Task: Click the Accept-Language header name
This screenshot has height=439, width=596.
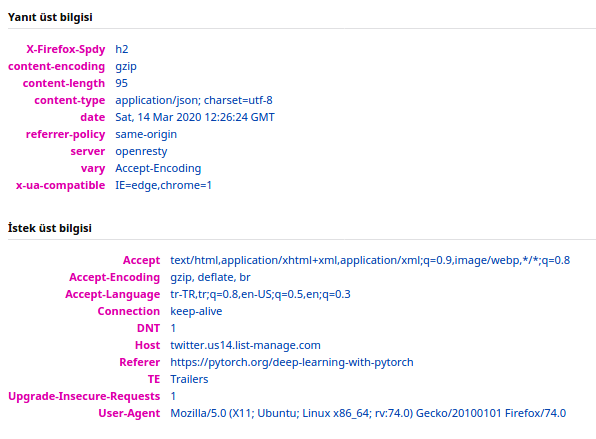Action: point(113,295)
